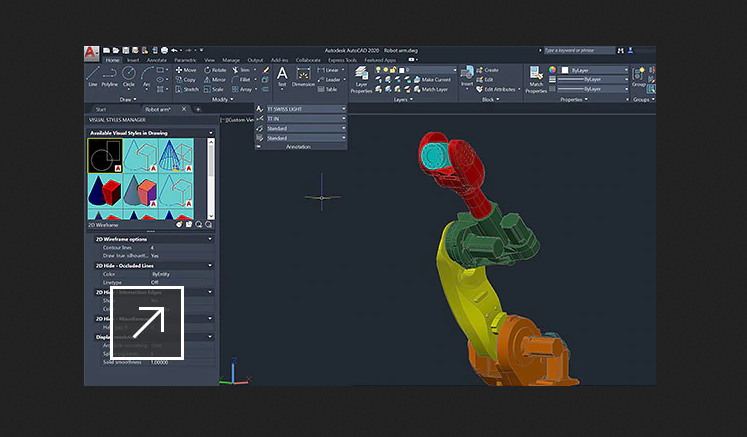The width and height of the screenshot is (747, 437).
Task: Click the Make Current layer button
Action: (431, 80)
